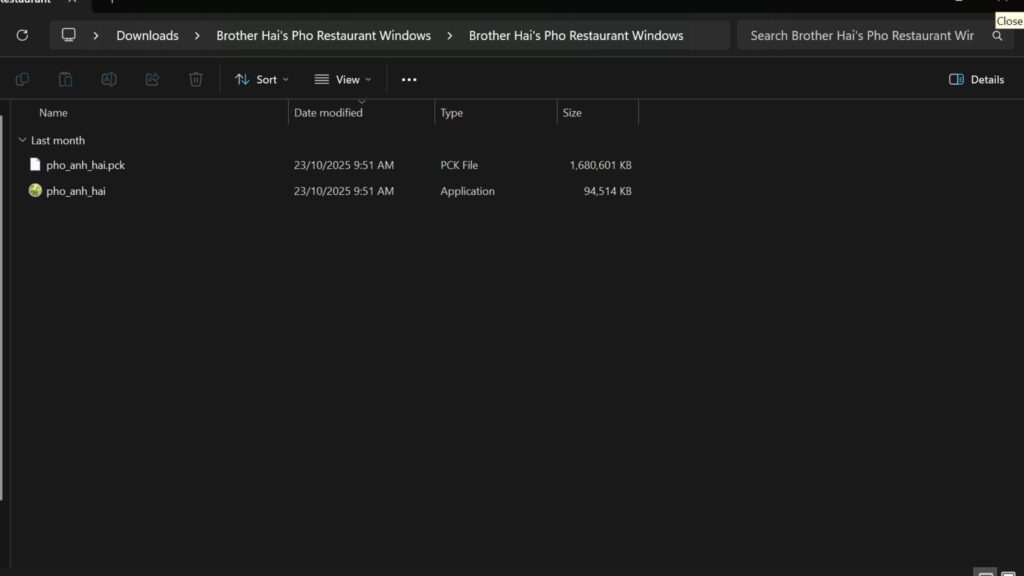Select the Rename icon in the toolbar
This screenshot has width=1024, height=576.
point(108,79)
